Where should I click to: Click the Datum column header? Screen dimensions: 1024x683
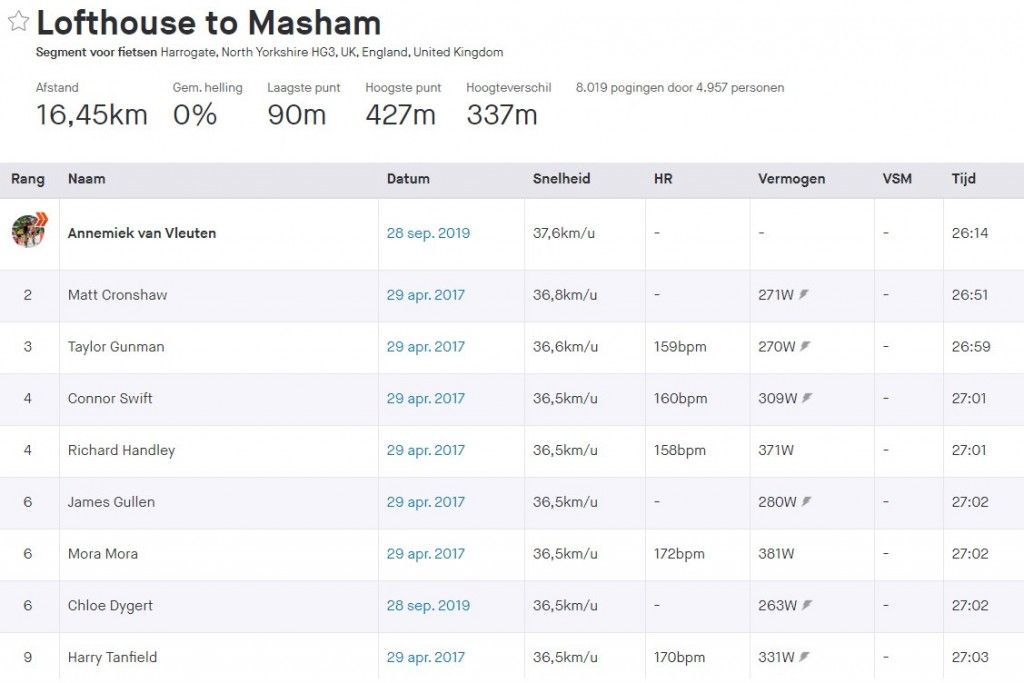tap(408, 179)
